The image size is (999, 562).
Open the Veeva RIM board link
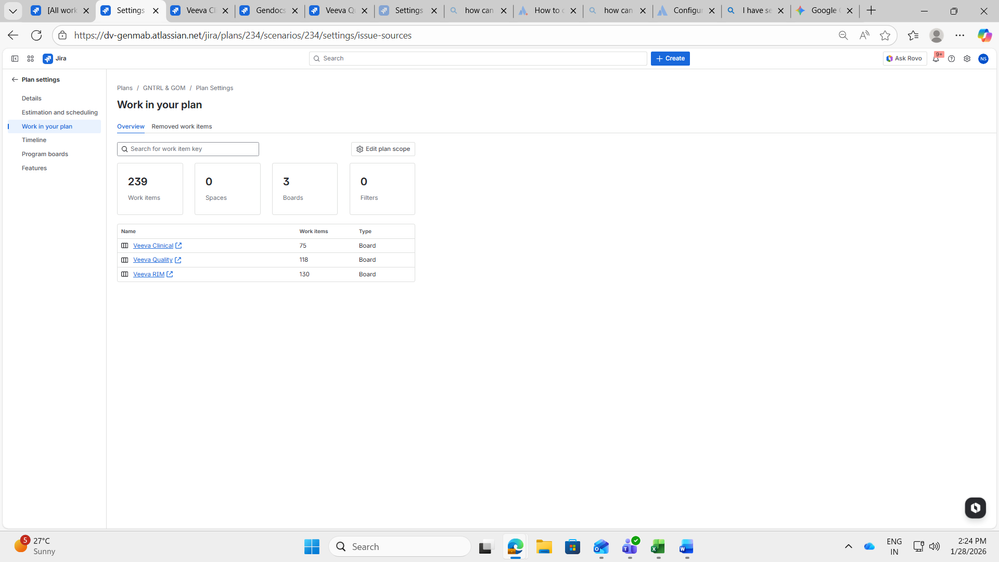pyautogui.click(x=148, y=275)
